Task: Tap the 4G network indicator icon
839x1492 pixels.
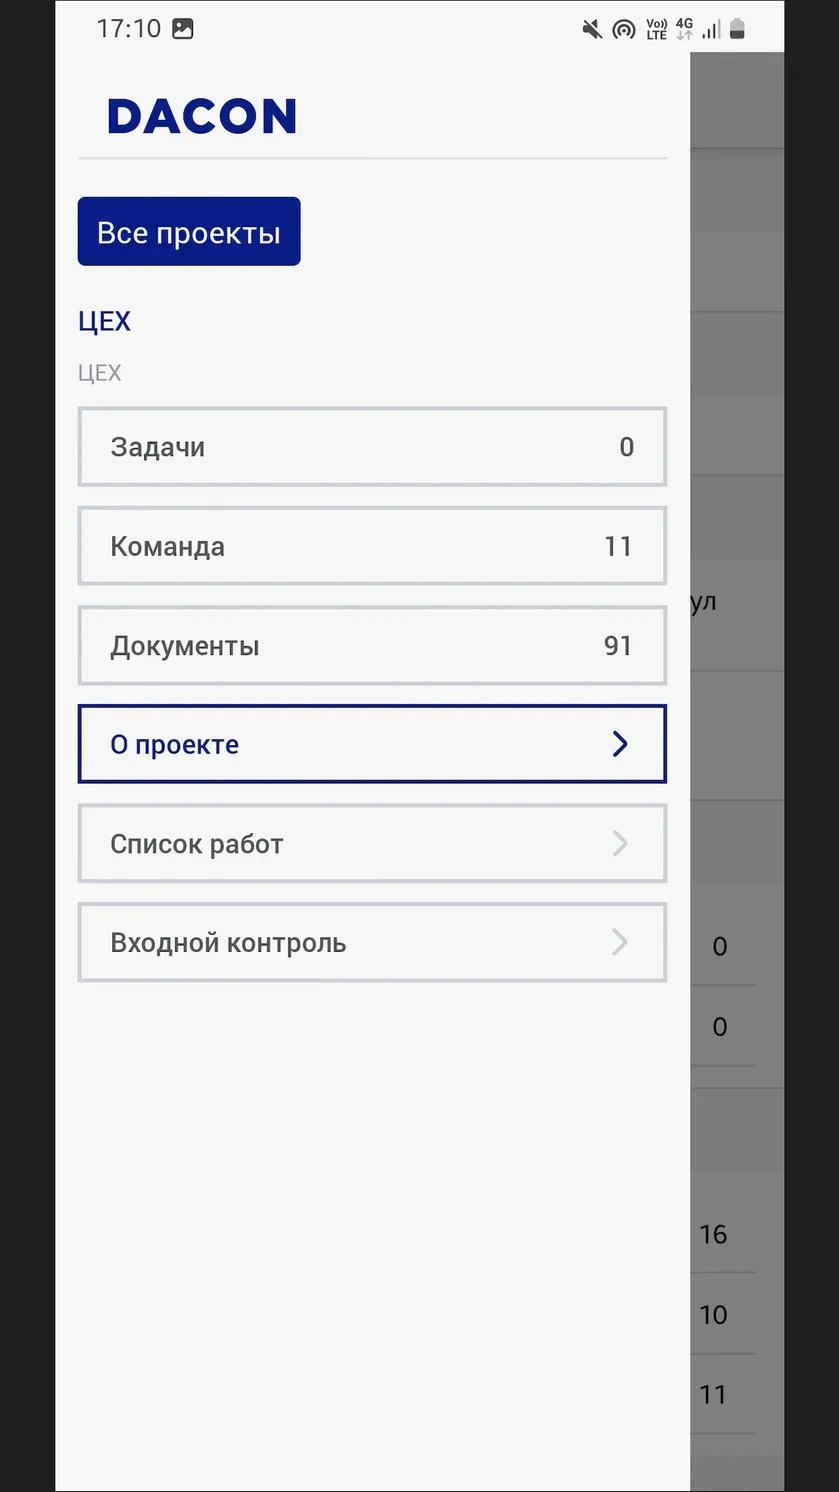Action: coord(684,29)
